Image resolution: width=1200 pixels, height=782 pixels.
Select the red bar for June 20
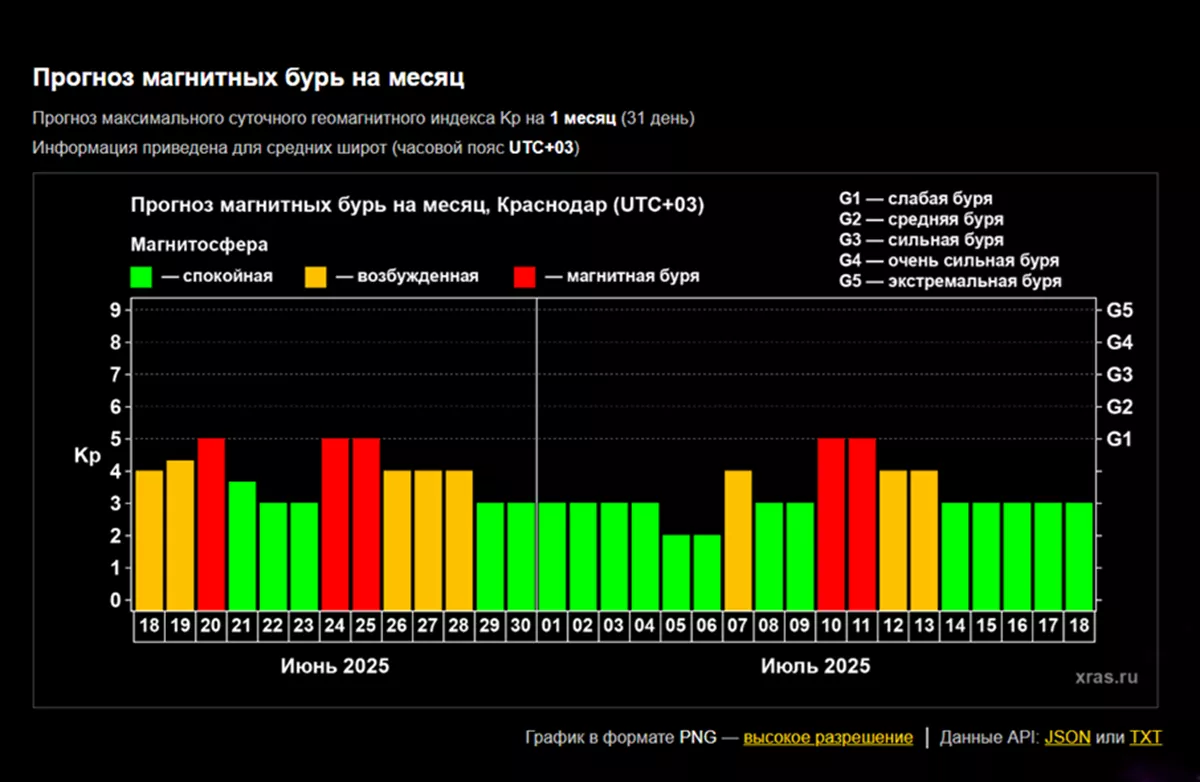(x=211, y=523)
